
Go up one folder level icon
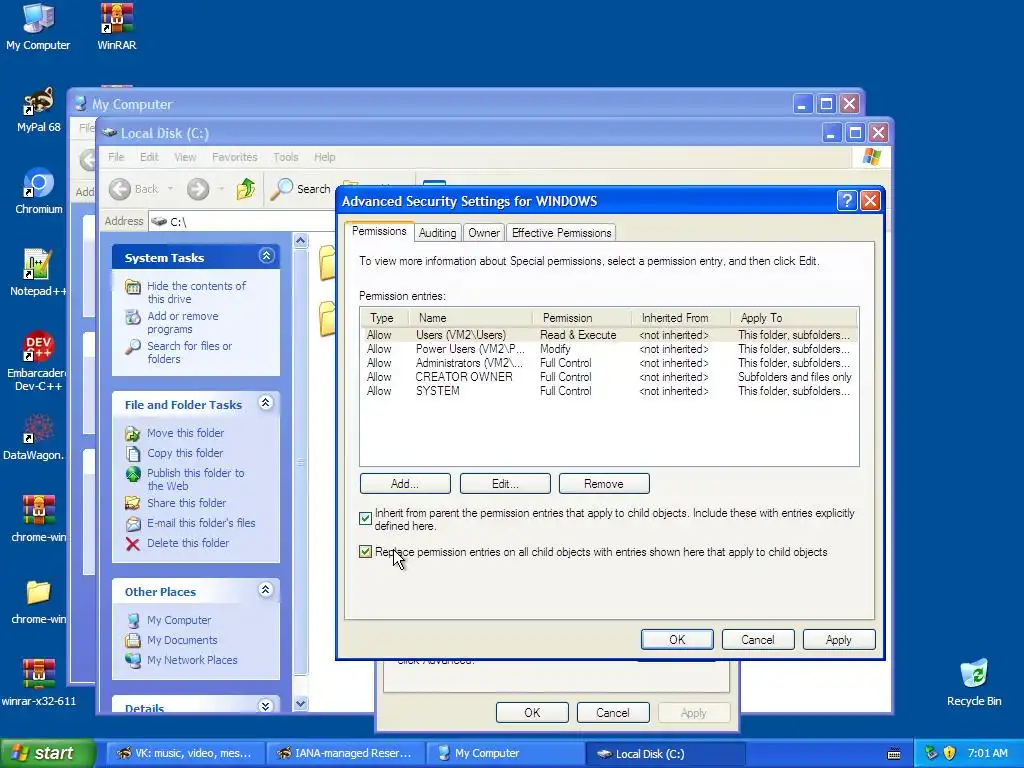pyautogui.click(x=246, y=189)
